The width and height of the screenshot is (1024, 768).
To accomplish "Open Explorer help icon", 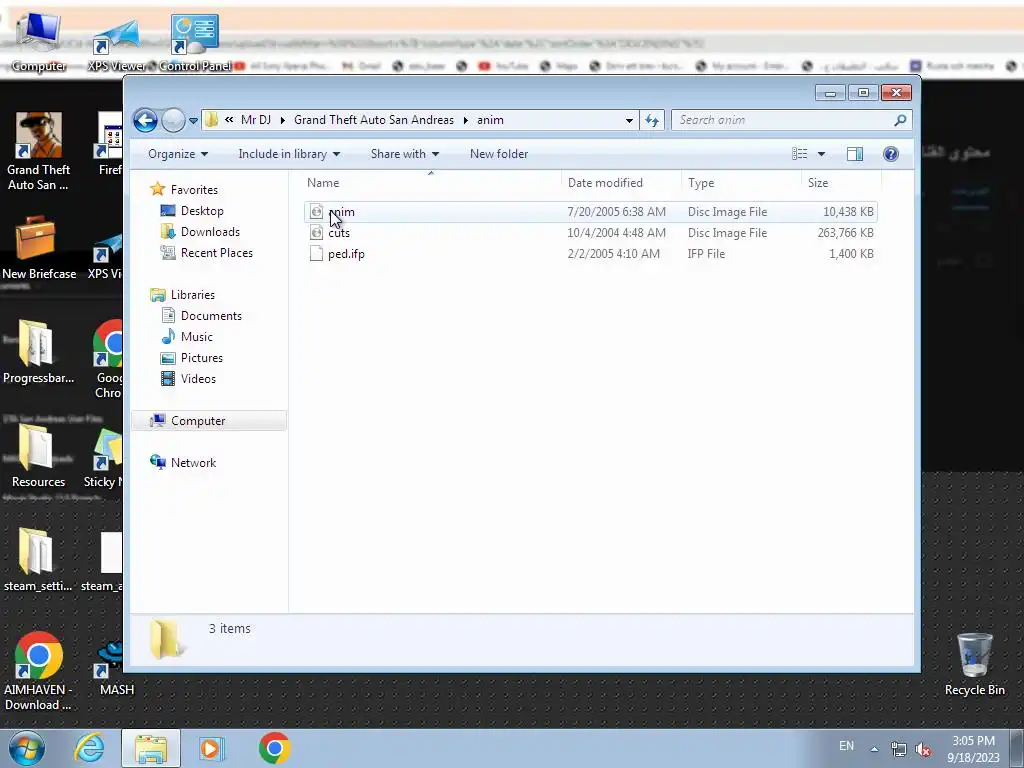I will tap(891, 154).
